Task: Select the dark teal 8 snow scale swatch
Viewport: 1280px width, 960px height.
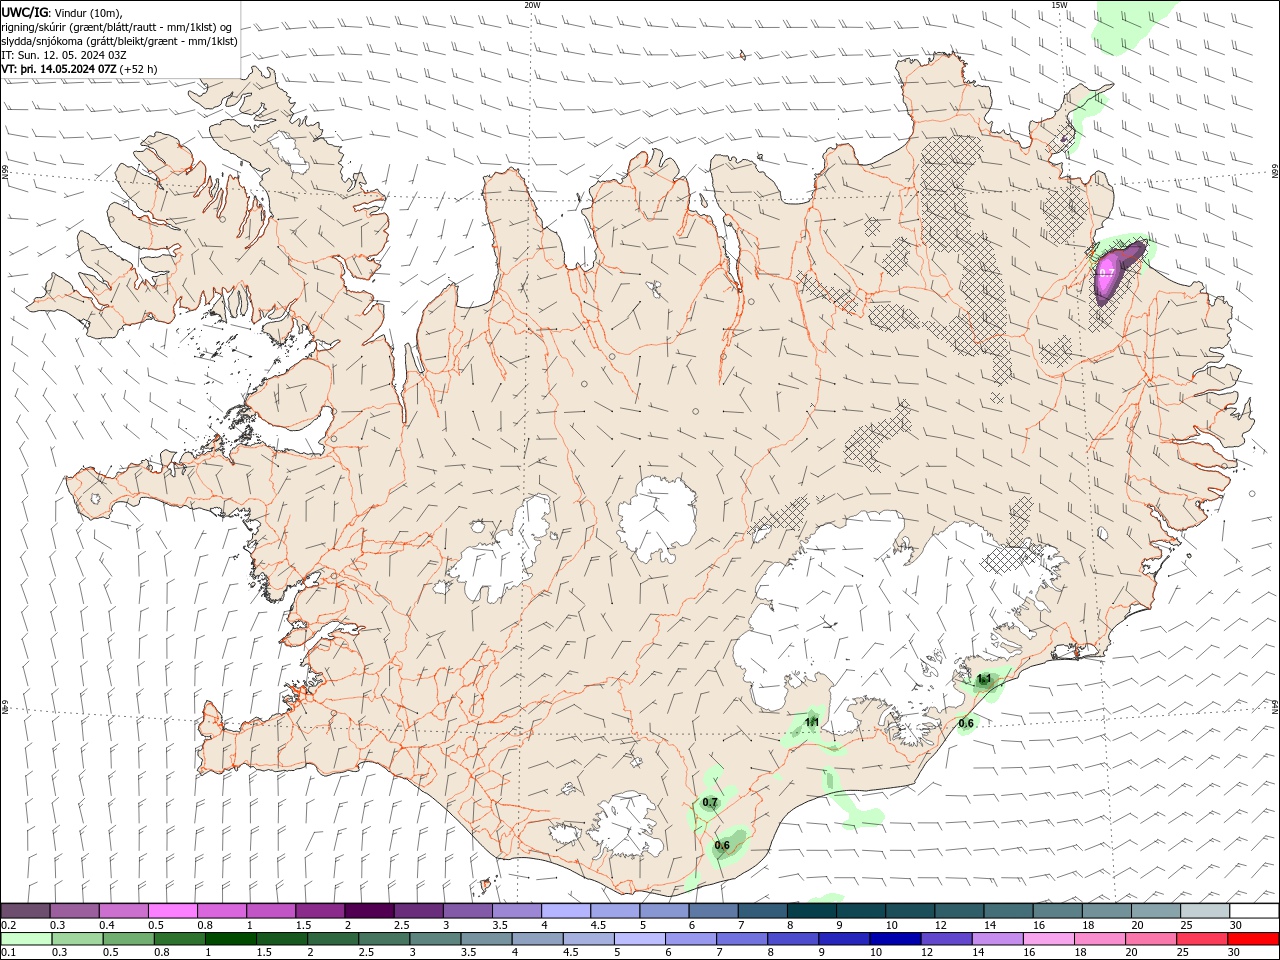Action: tap(812, 910)
